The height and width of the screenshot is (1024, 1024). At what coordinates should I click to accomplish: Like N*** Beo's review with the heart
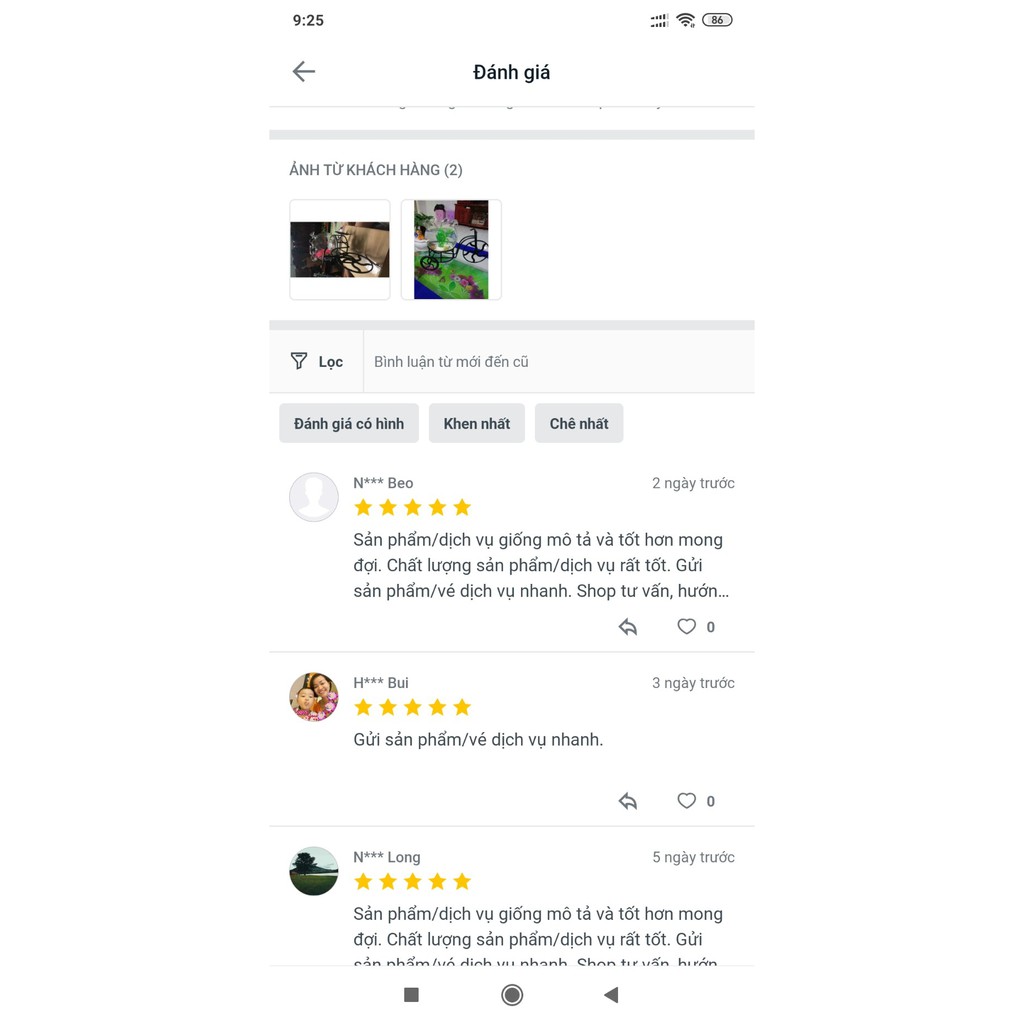tap(686, 627)
